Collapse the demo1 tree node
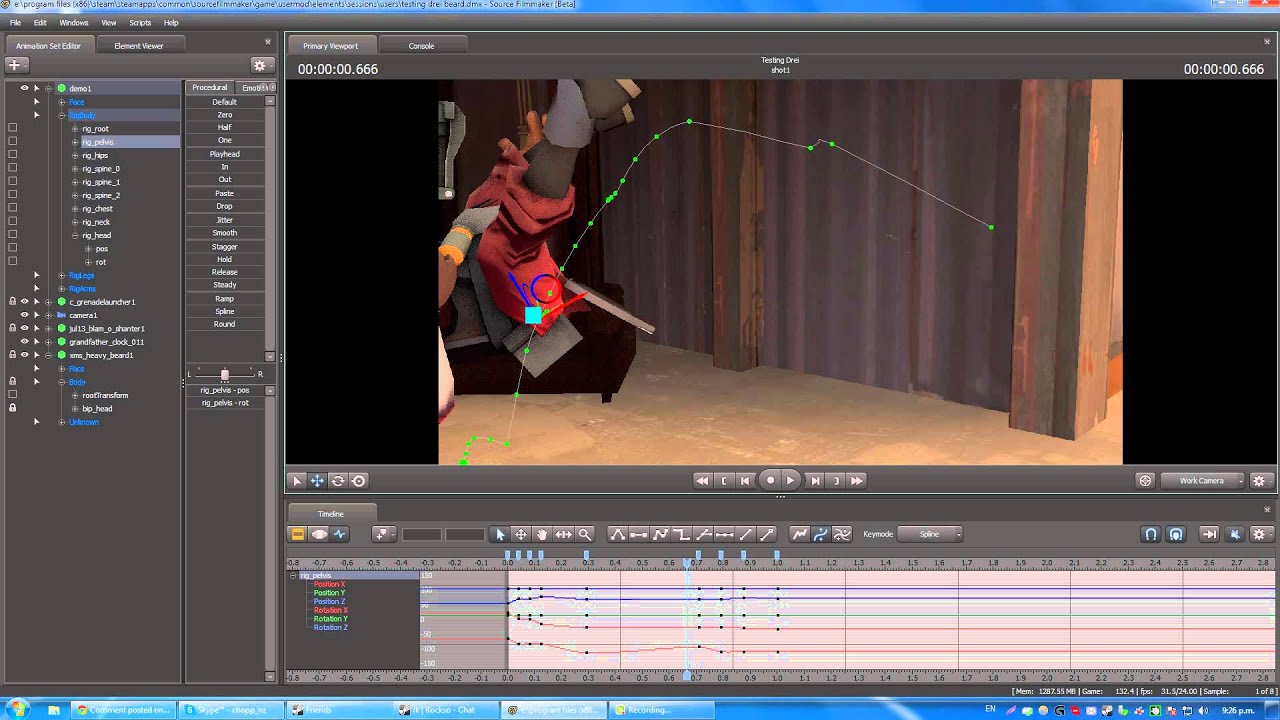 tap(48, 88)
